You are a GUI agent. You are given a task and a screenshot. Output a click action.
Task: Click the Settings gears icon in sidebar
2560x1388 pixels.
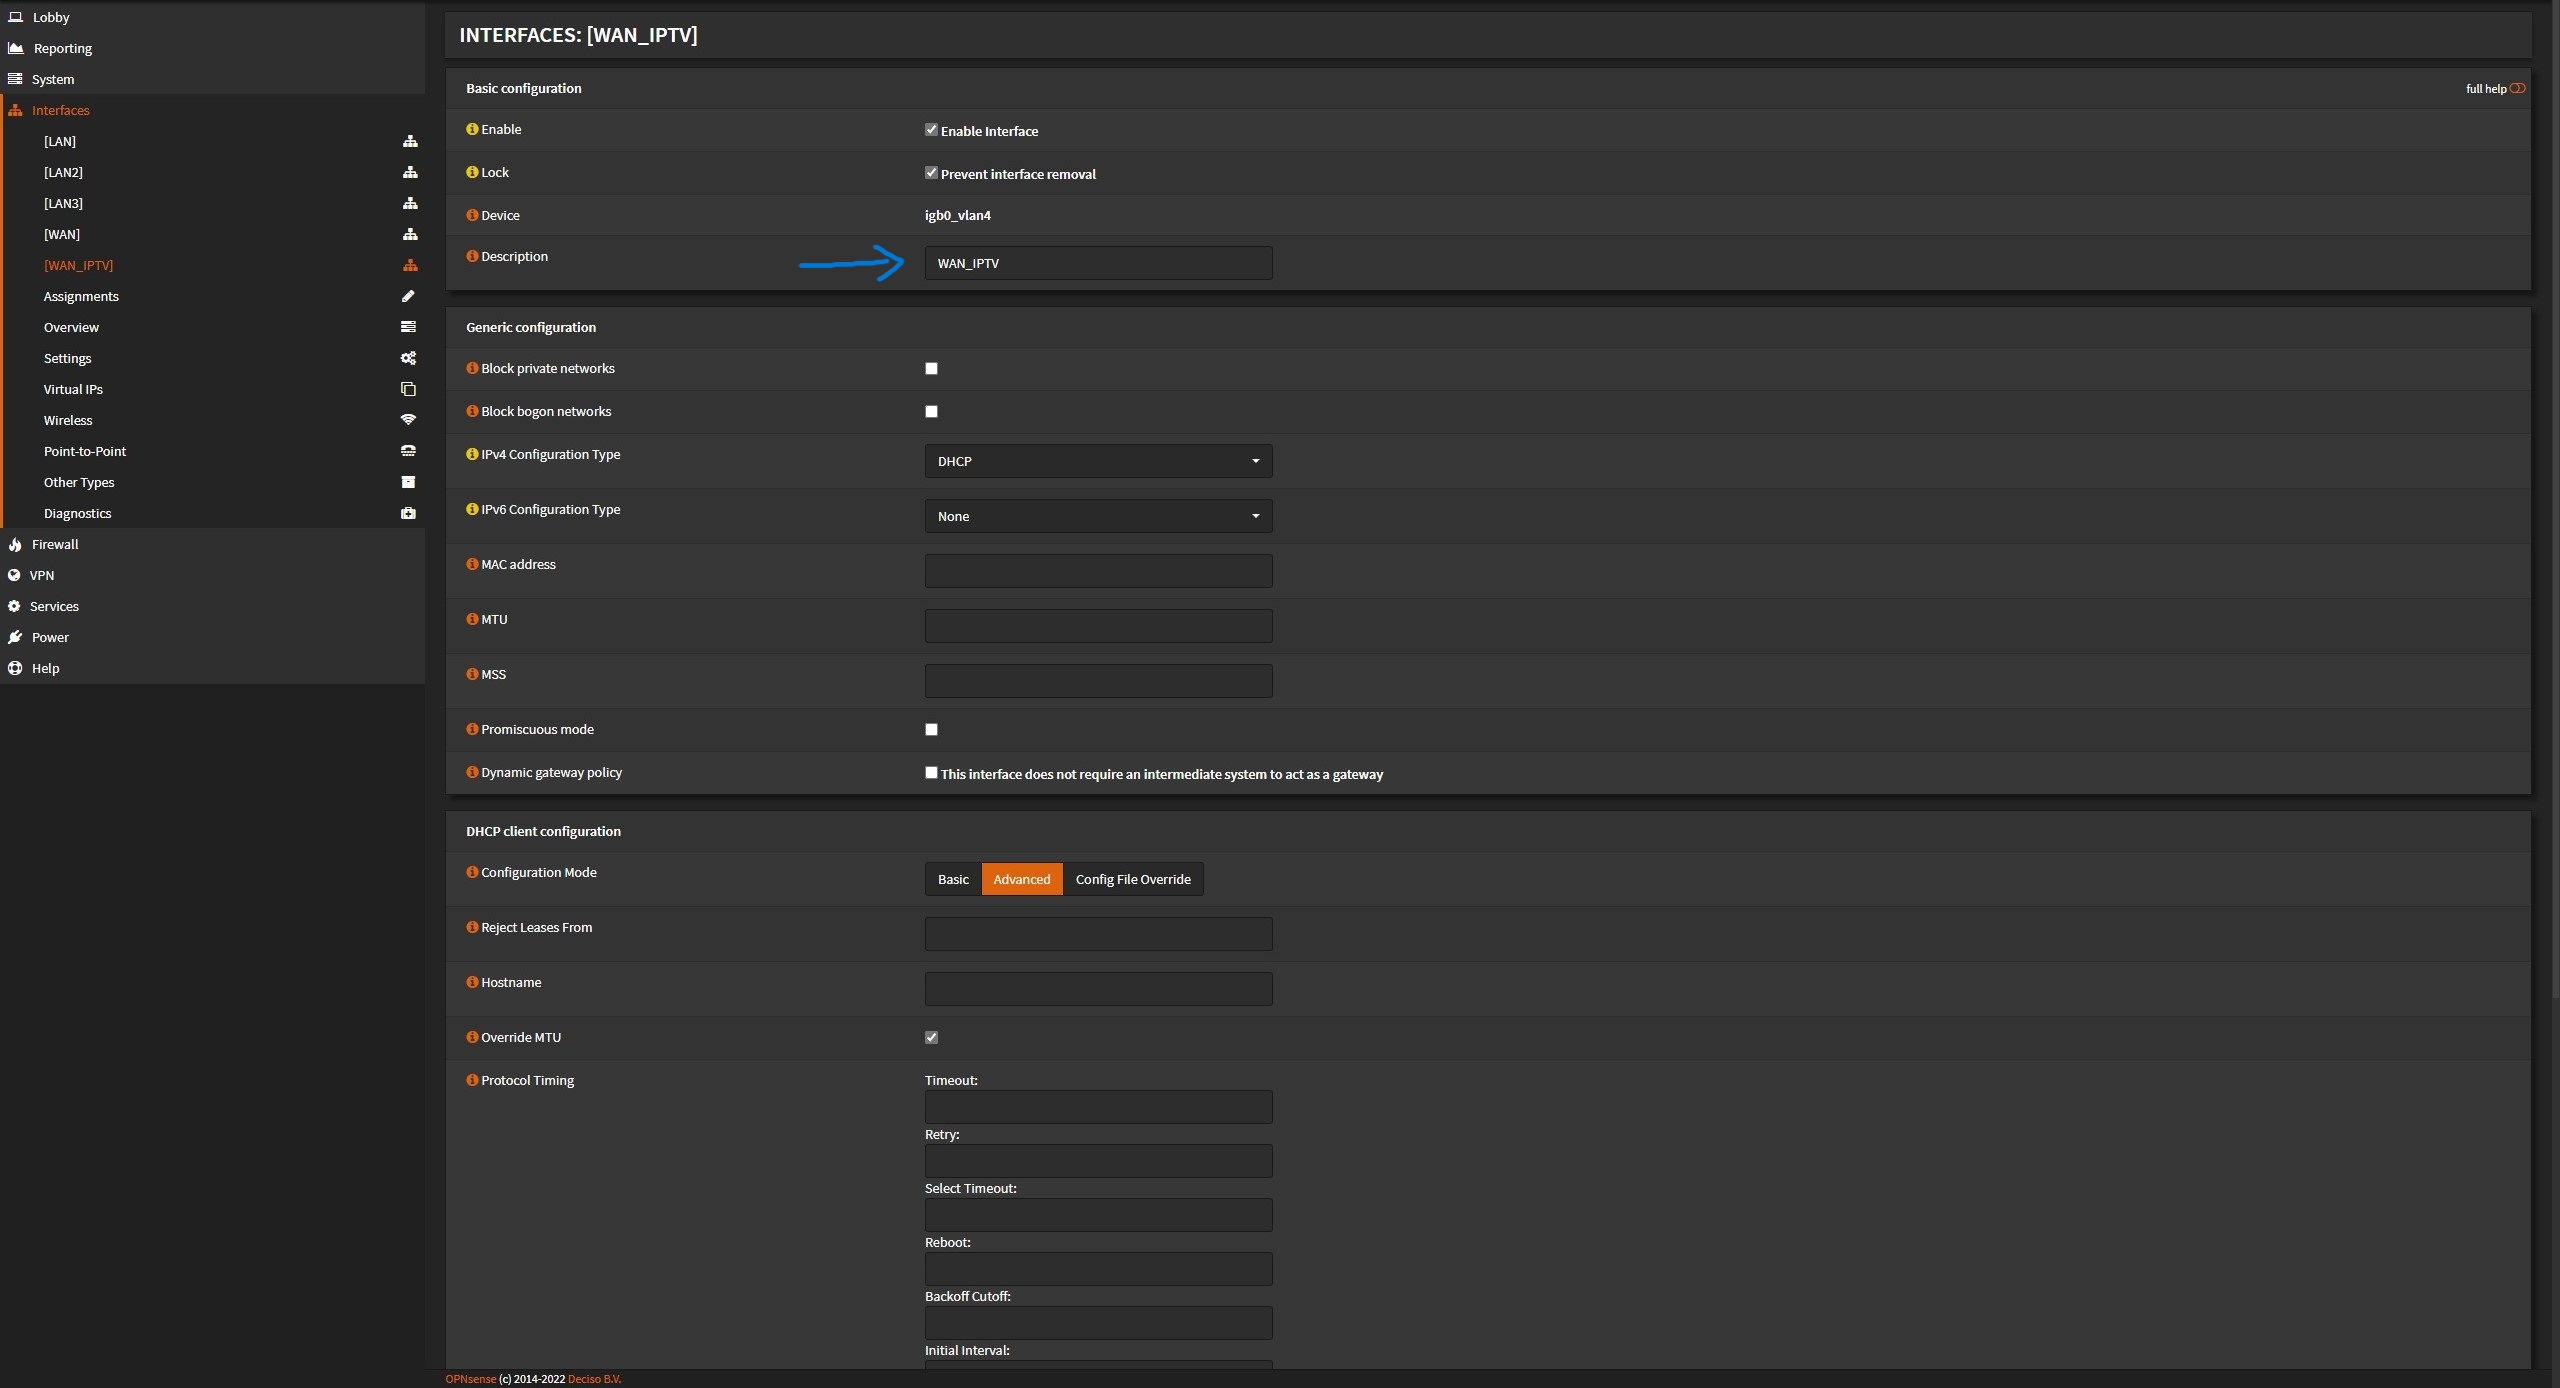408,358
